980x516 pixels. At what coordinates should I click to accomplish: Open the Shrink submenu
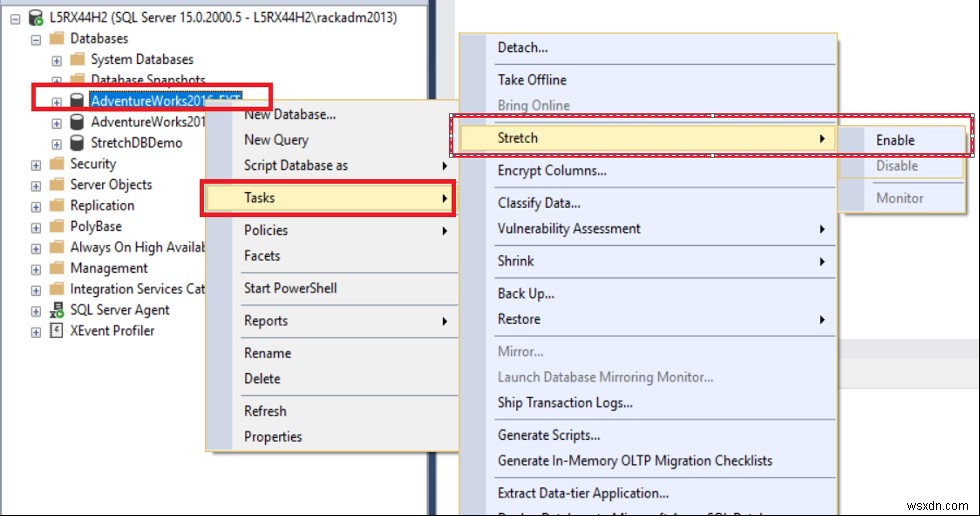649,261
